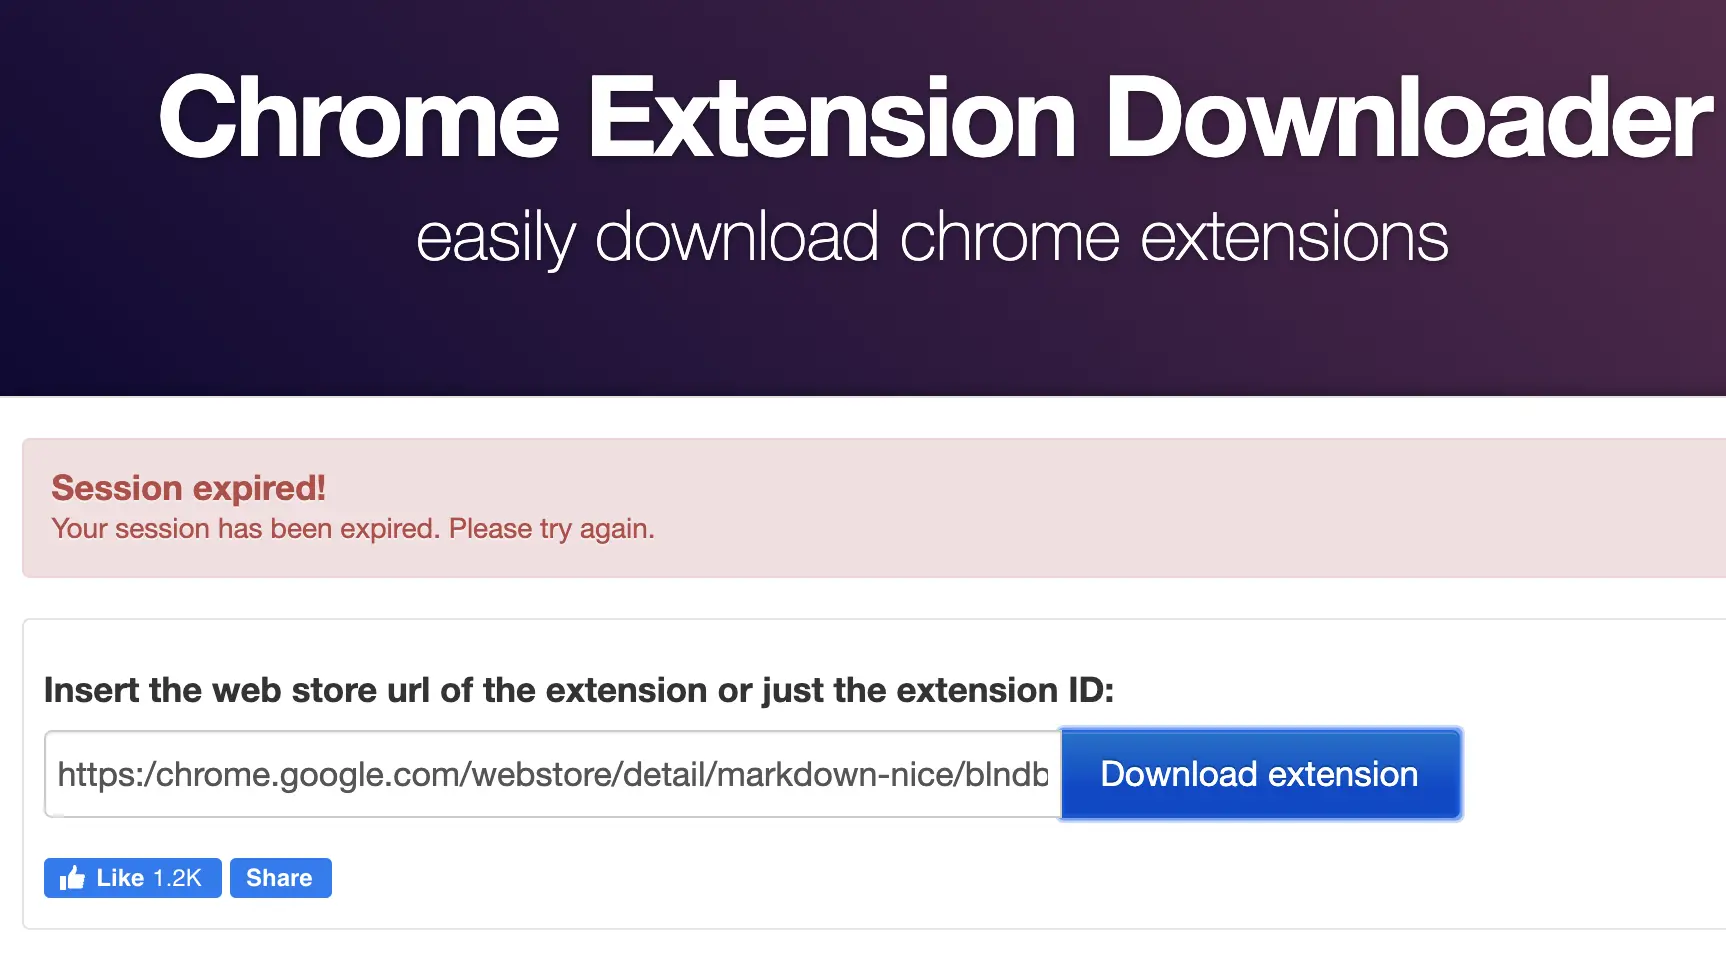Click the 1.2K like count

177,878
